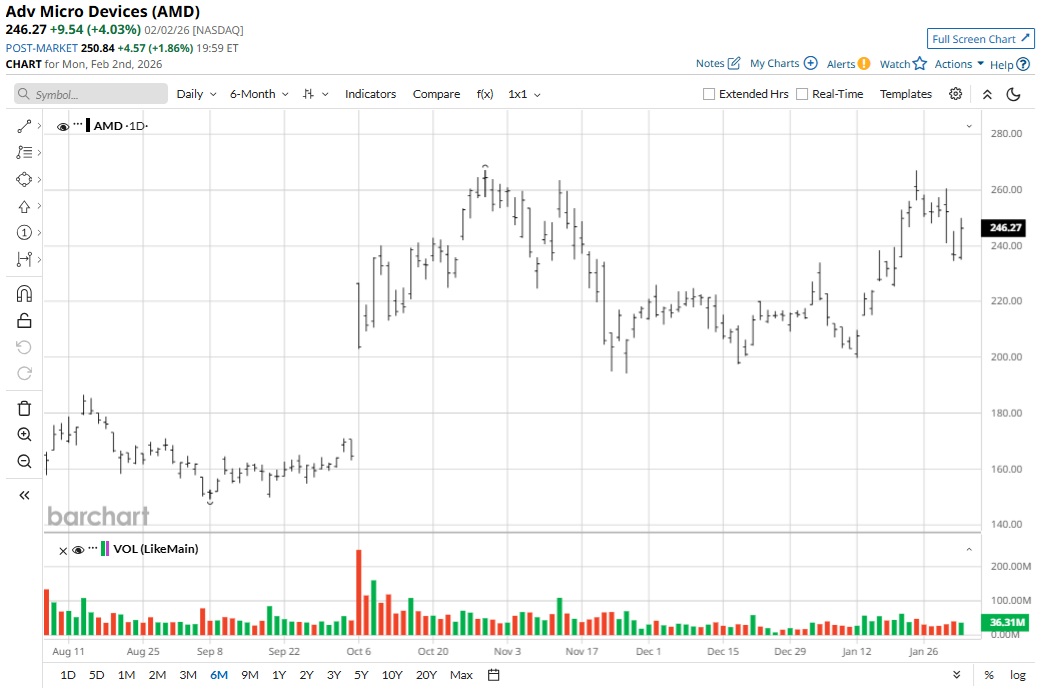Toggle log scale mode

pos(1017,675)
